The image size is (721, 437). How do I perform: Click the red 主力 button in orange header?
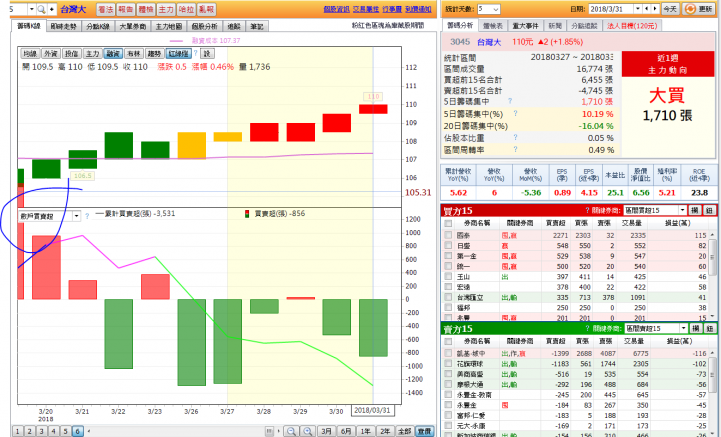pos(166,9)
